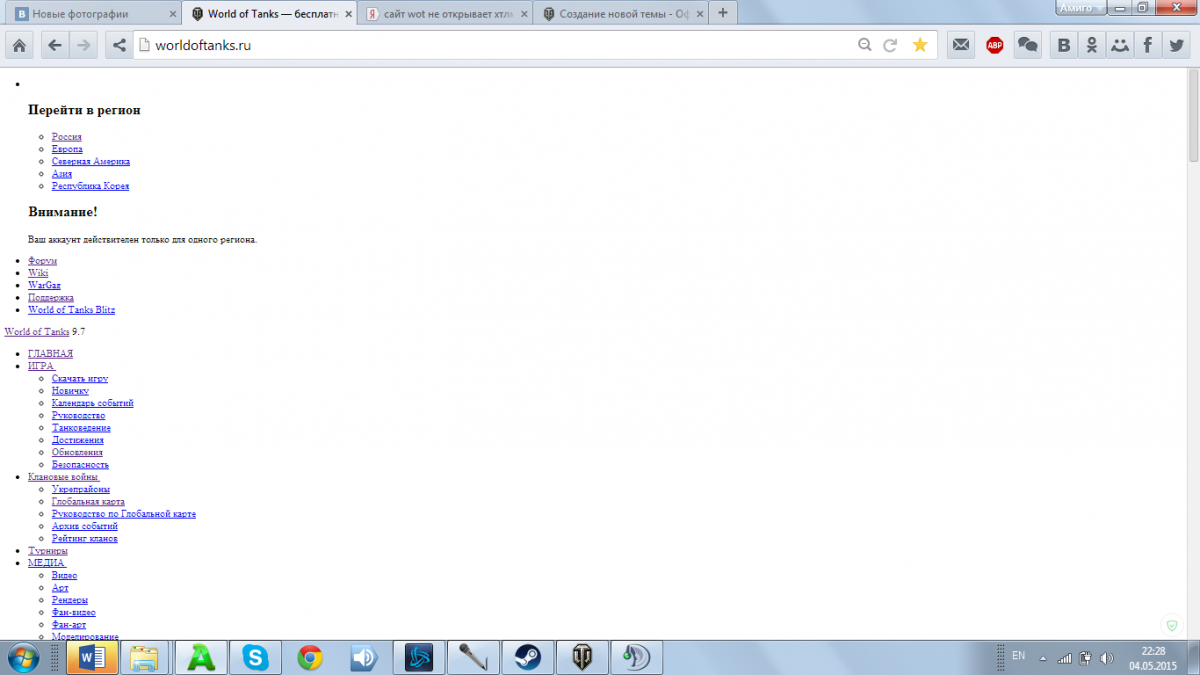Open the Северная Америка region link
This screenshot has width=1200, height=675.
click(91, 161)
